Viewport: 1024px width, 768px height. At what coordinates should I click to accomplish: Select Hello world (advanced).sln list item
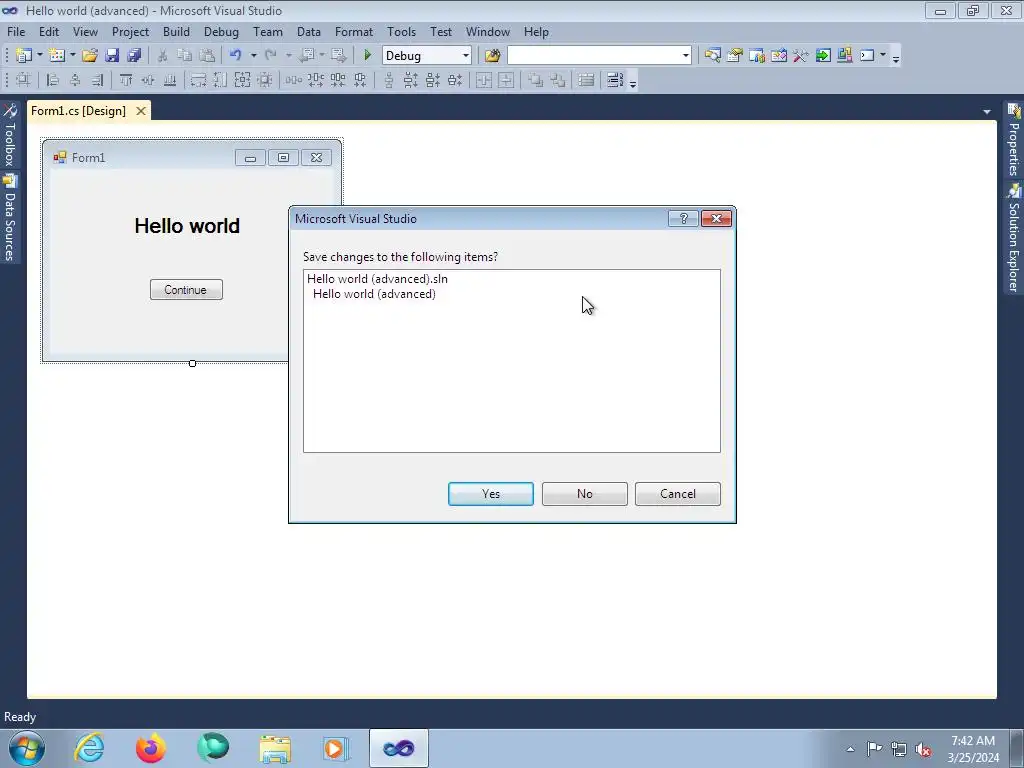(x=377, y=279)
